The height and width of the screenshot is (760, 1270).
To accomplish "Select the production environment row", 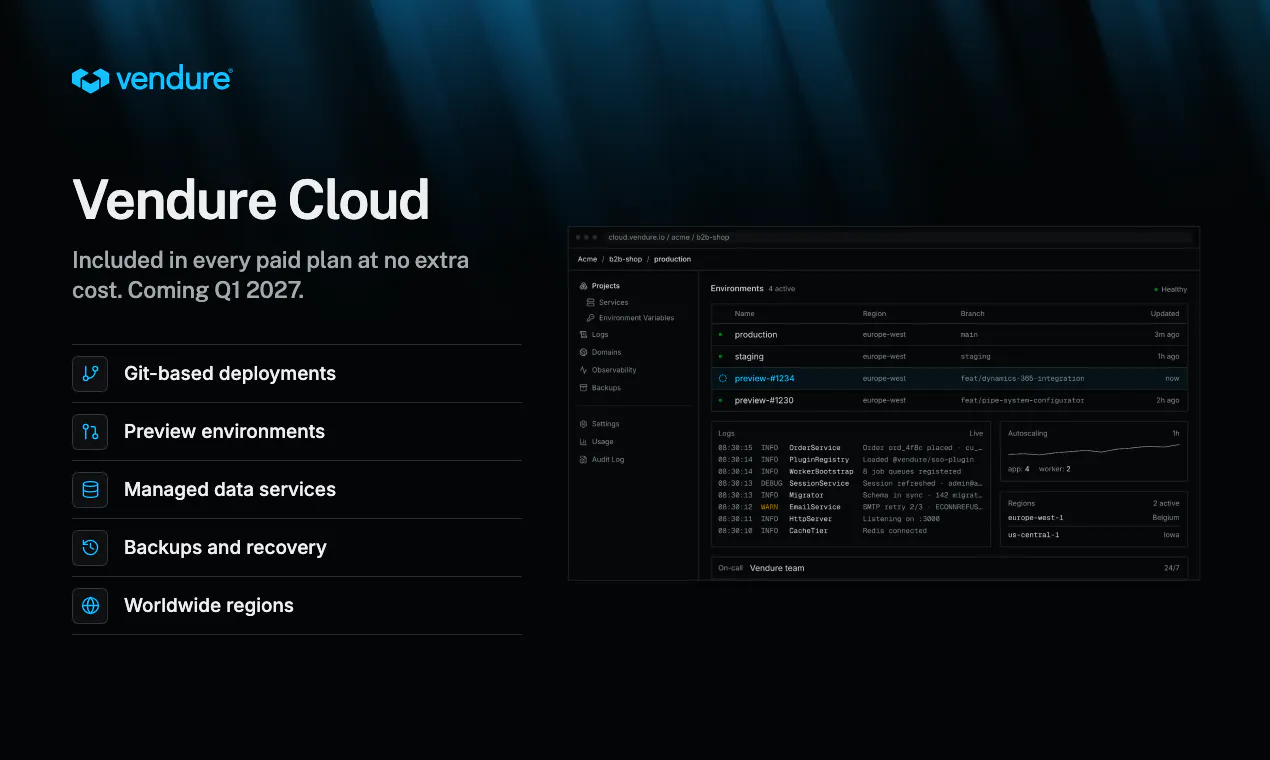I will click(x=949, y=335).
